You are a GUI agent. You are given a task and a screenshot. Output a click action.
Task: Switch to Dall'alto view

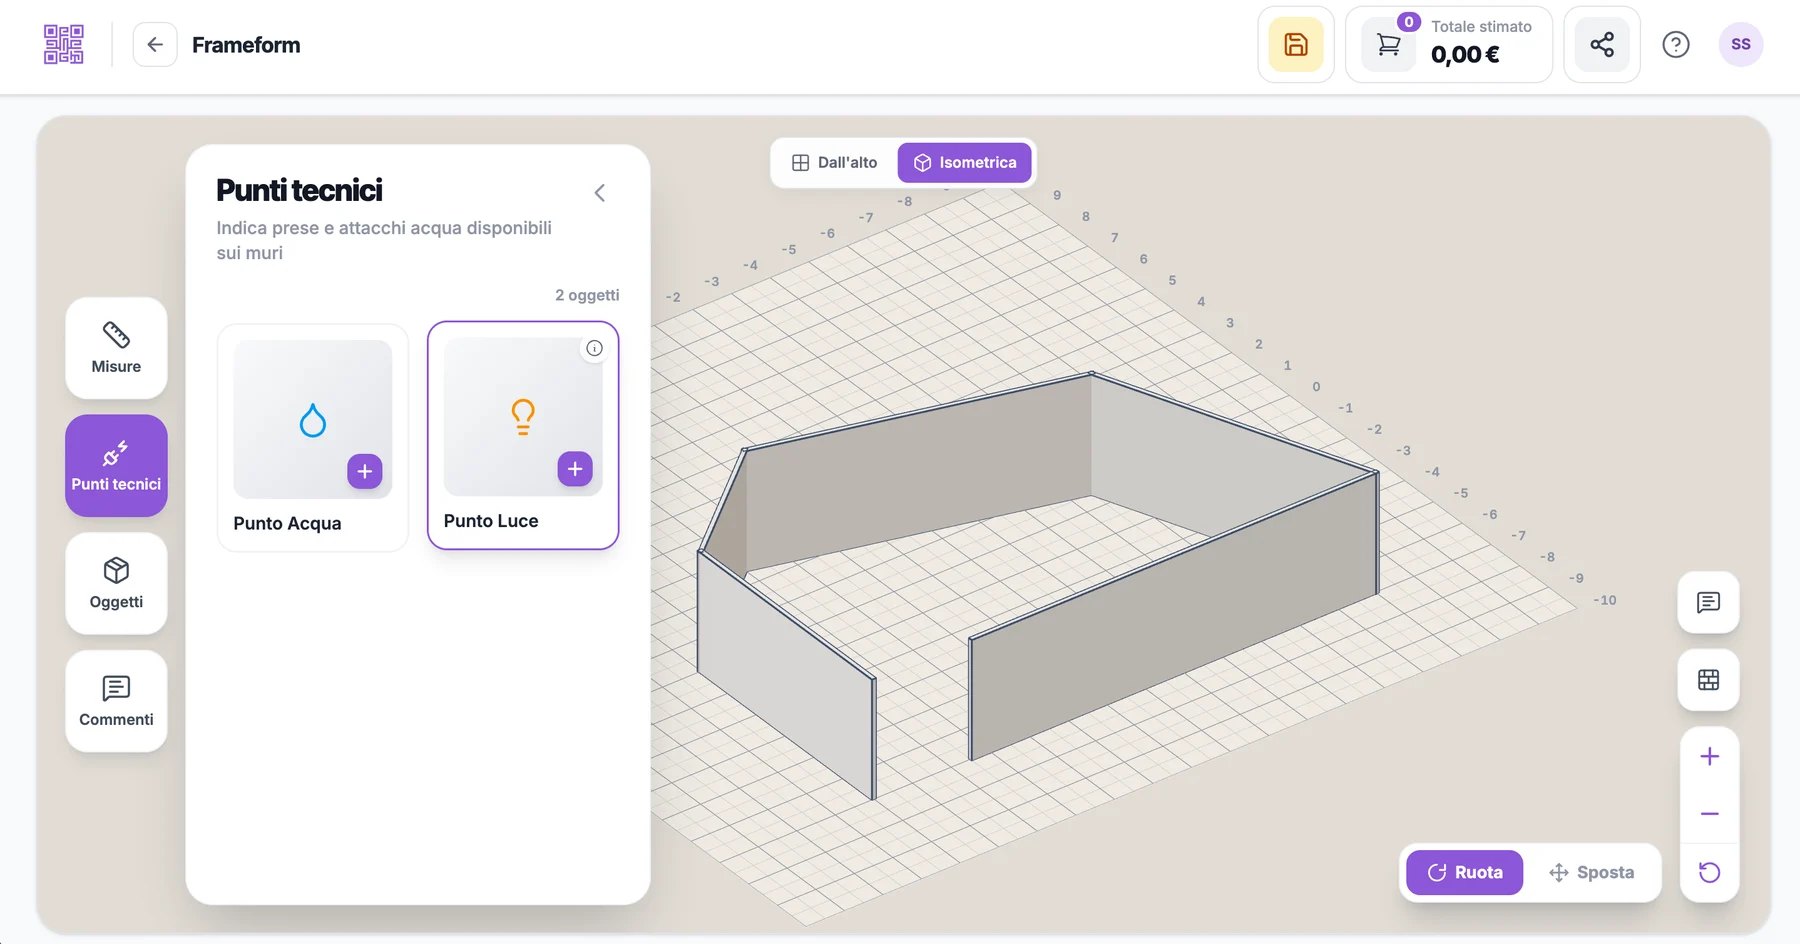click(834, 163)
